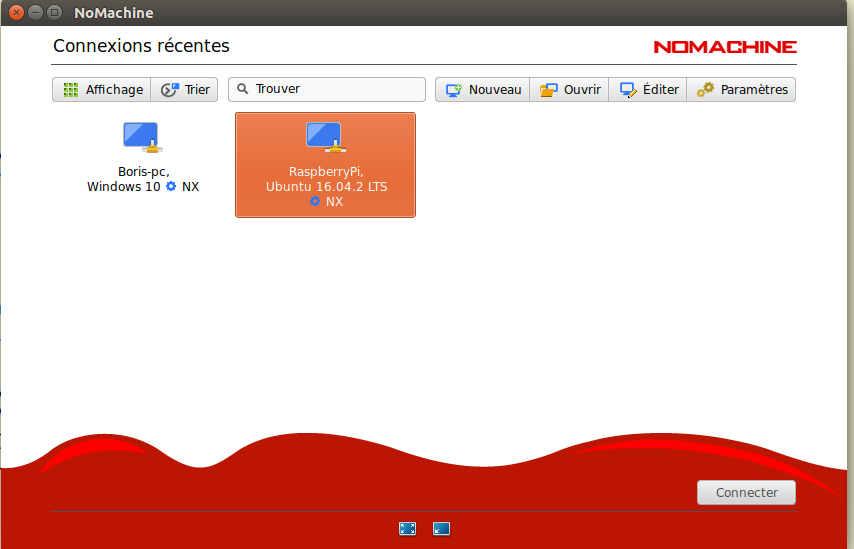The image size is (854, 549).
Task: Click the window mode icon beside the fullscreen icon
Action: pos(441,528)
